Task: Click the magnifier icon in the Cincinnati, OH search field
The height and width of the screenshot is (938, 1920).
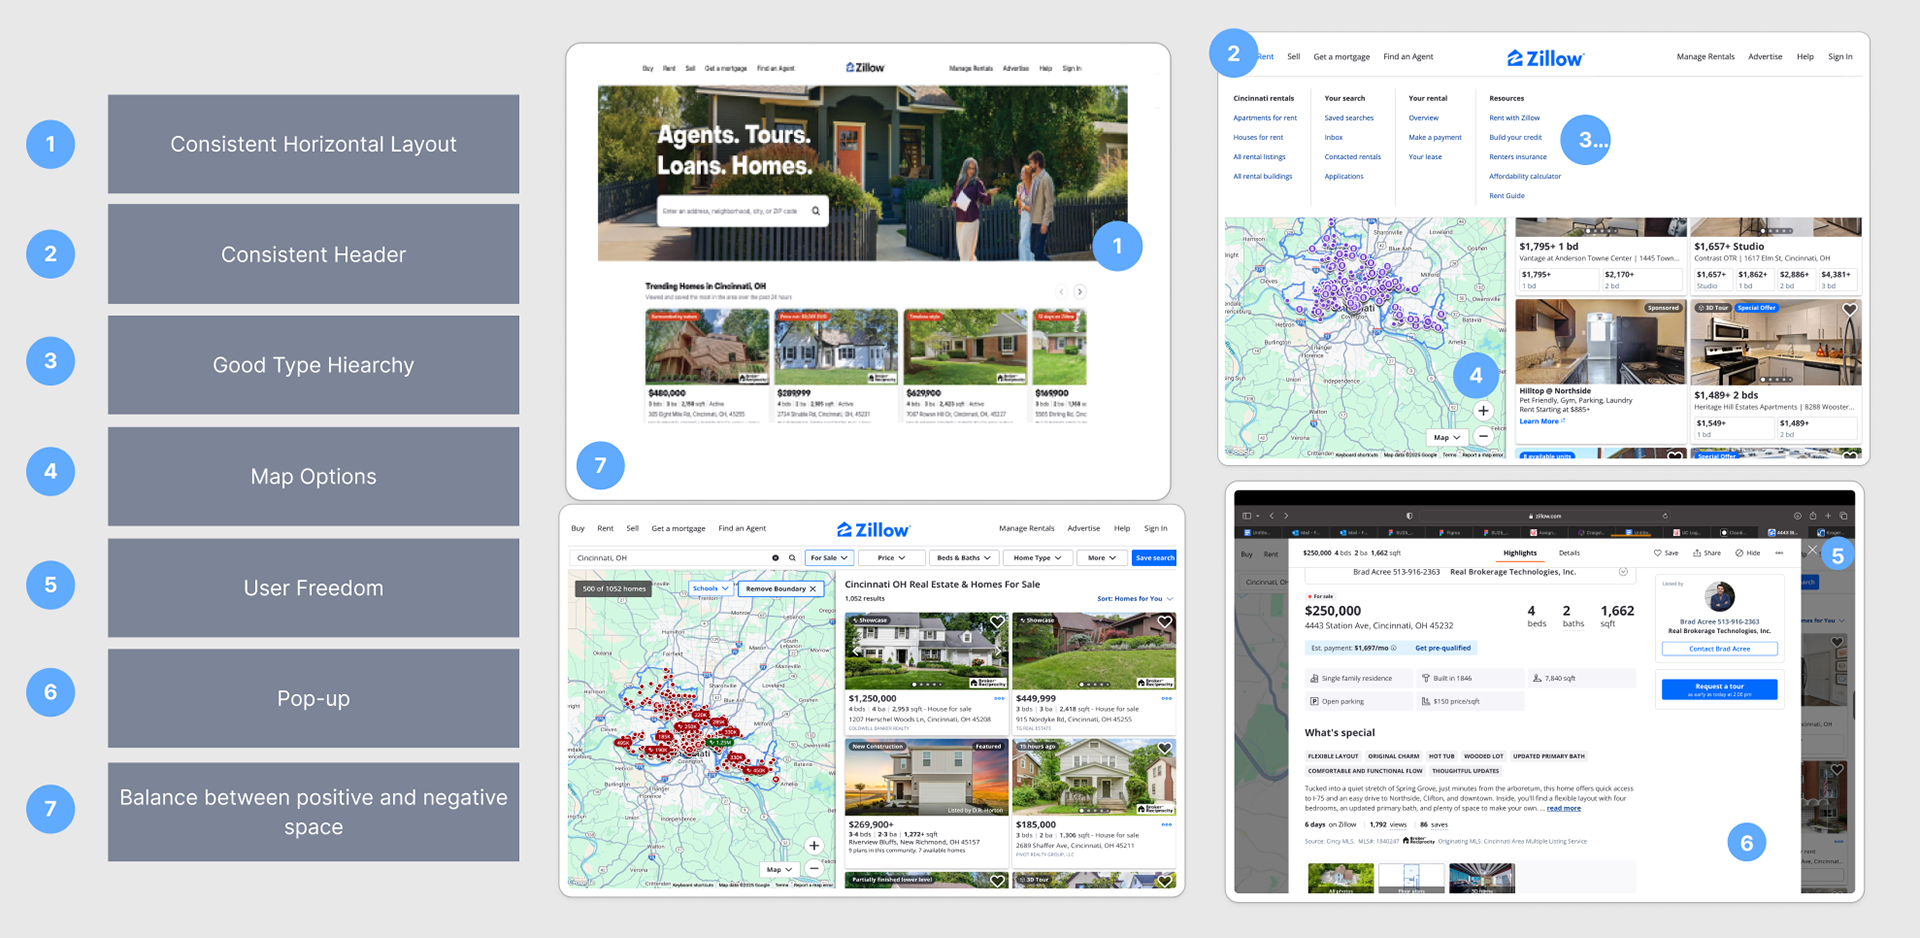Action: [792, 558]
